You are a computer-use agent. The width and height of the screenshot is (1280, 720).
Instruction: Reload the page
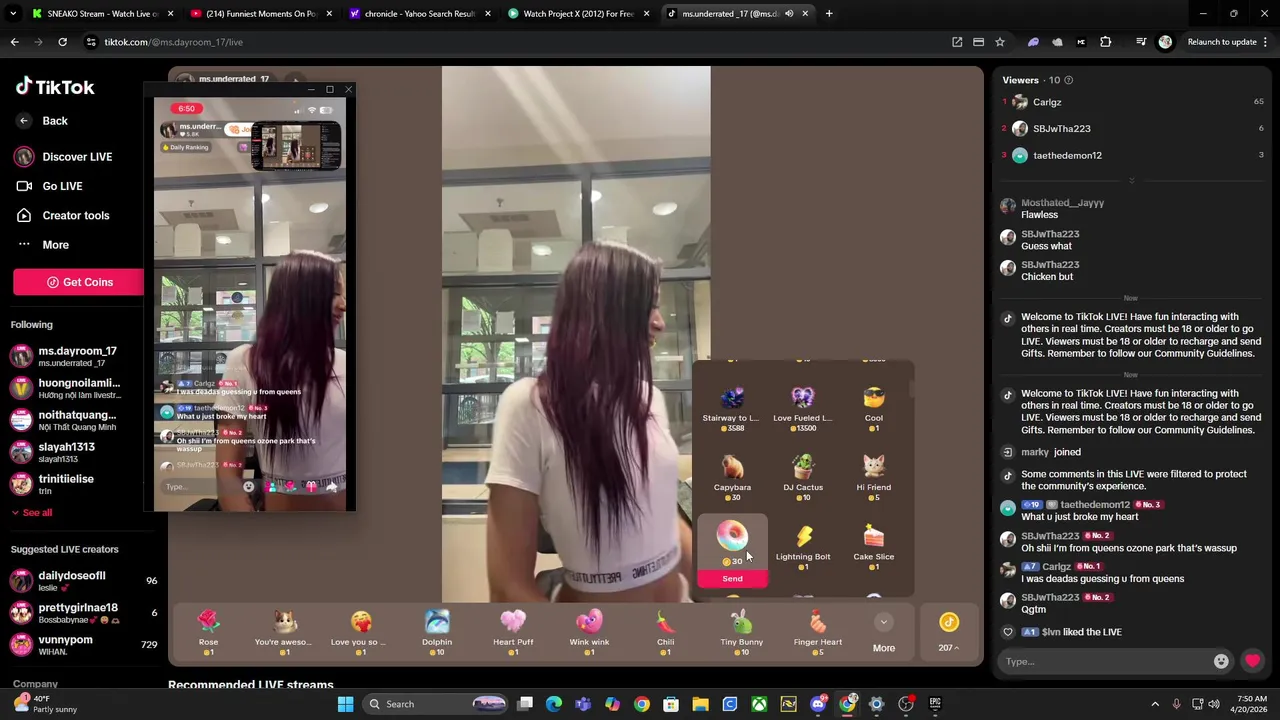(62, 42)
